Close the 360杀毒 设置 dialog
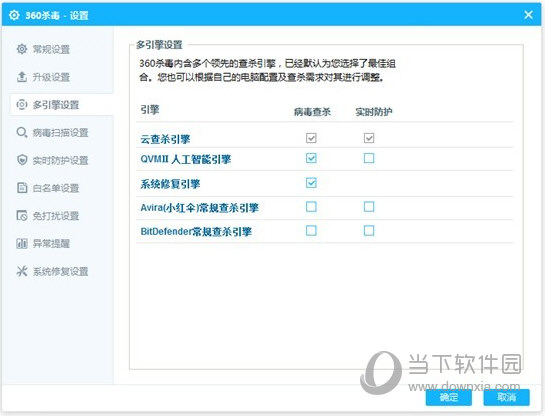 [x=528, y=15]
